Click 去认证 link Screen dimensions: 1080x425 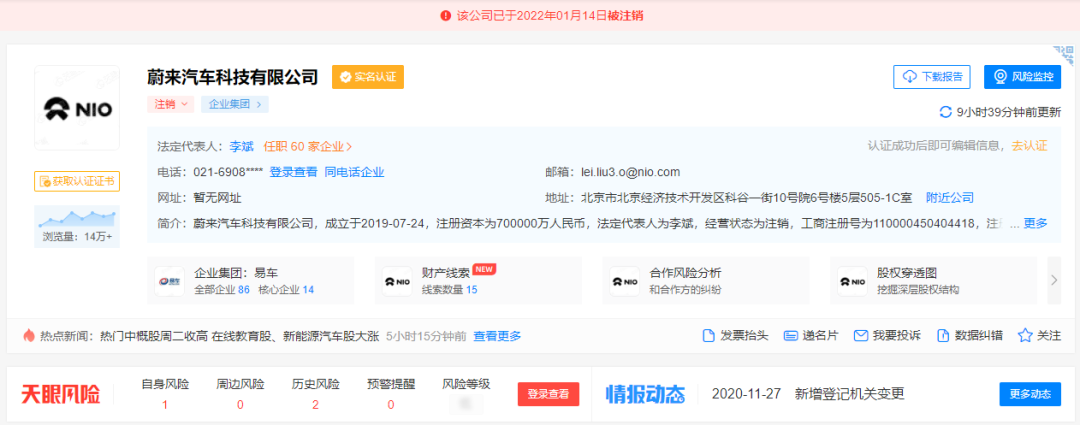point(1029,145)
